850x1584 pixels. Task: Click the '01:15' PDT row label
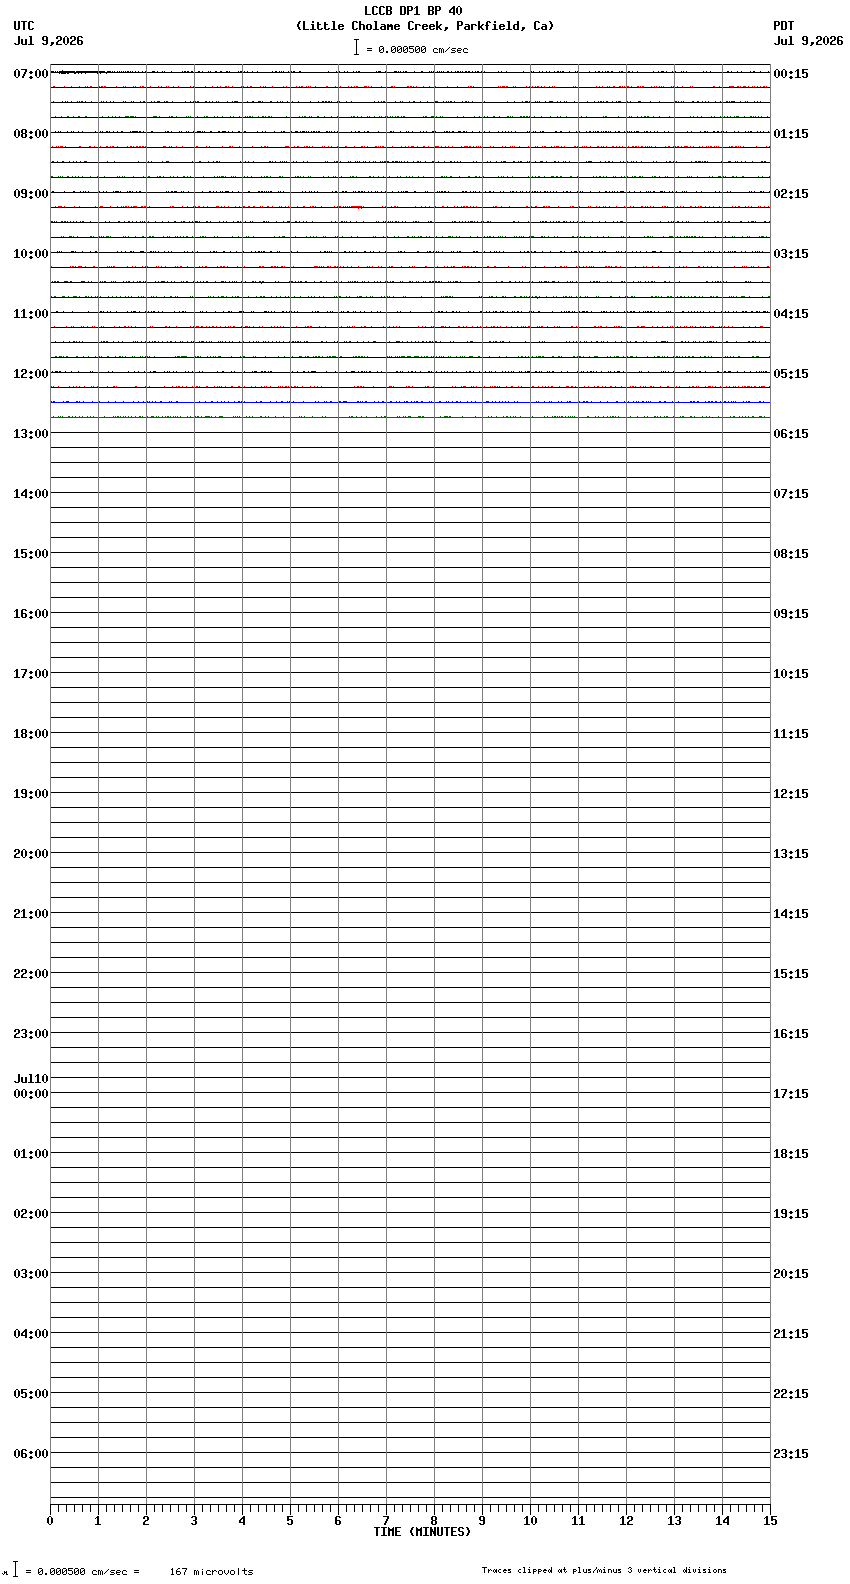[x=791, y=134]
